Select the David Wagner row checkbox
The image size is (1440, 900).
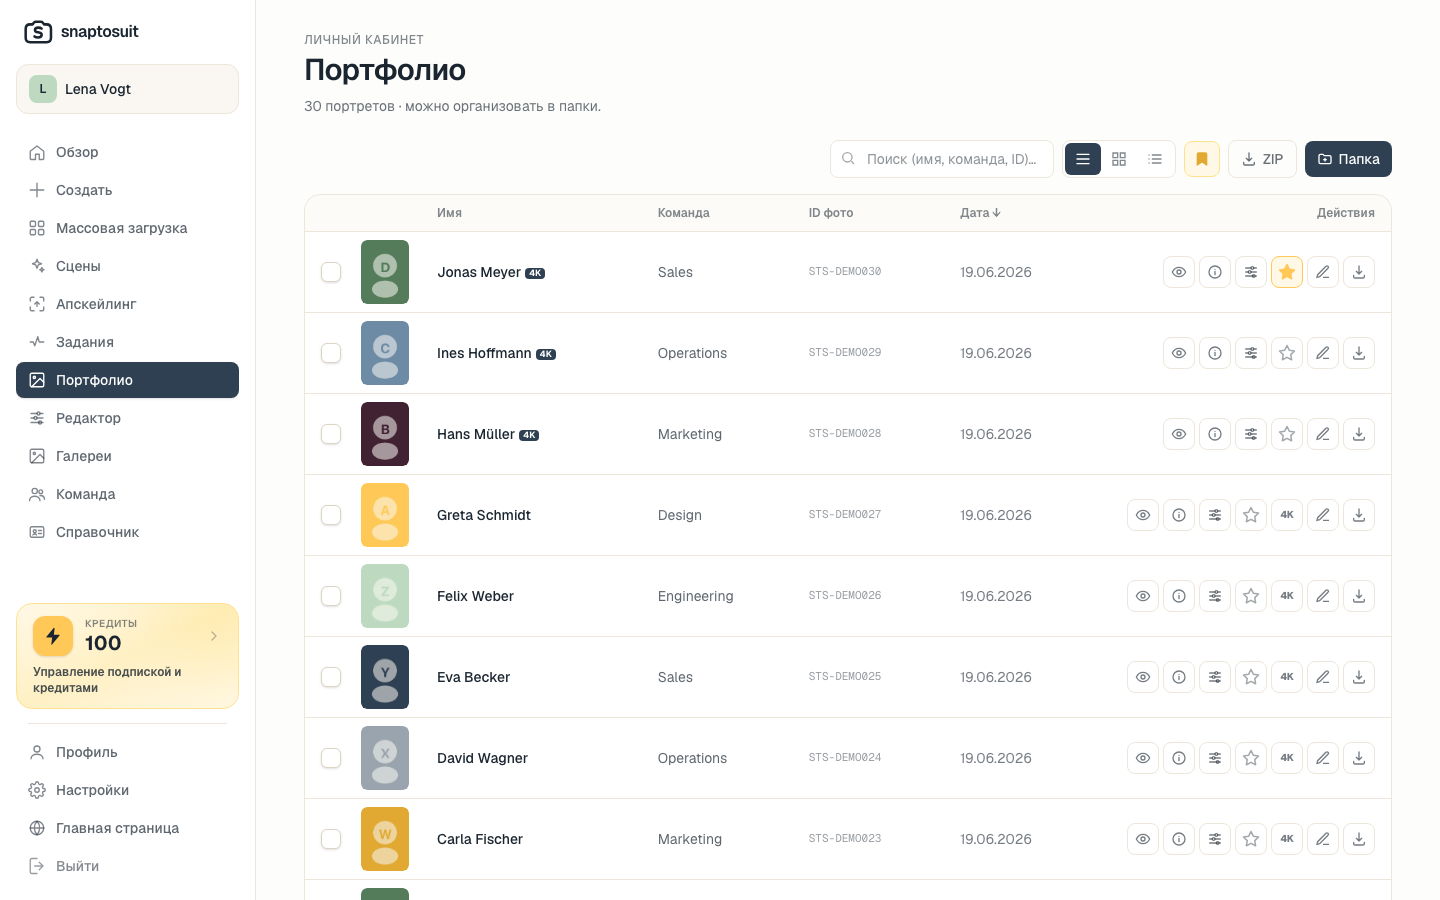331,758
